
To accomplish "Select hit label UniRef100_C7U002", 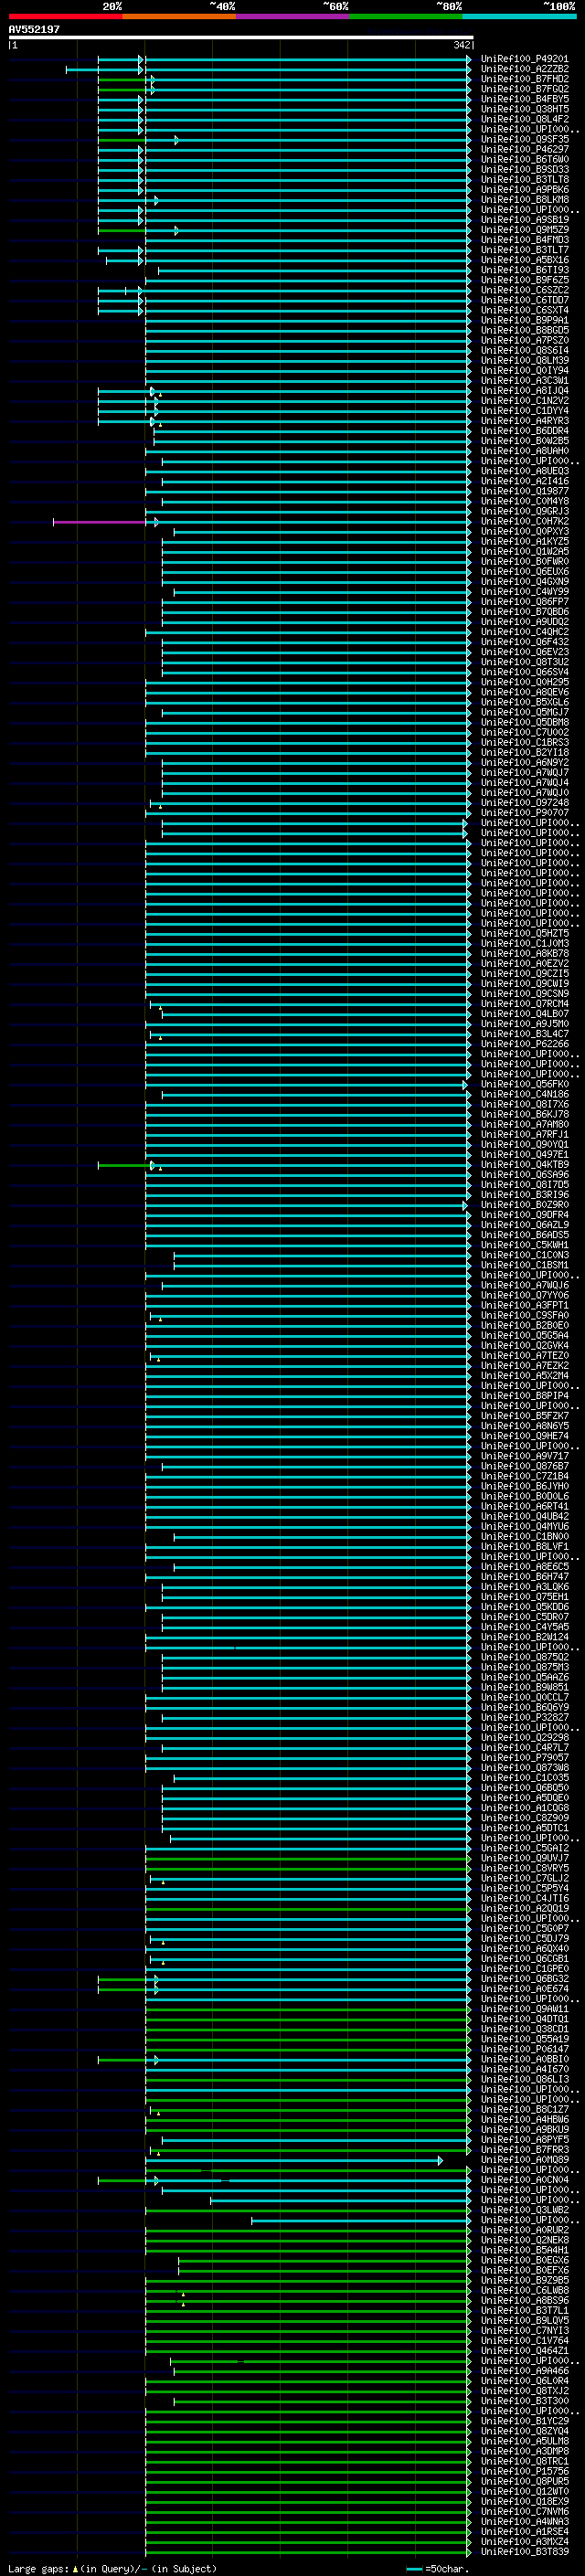I will [x=525, y=733].
